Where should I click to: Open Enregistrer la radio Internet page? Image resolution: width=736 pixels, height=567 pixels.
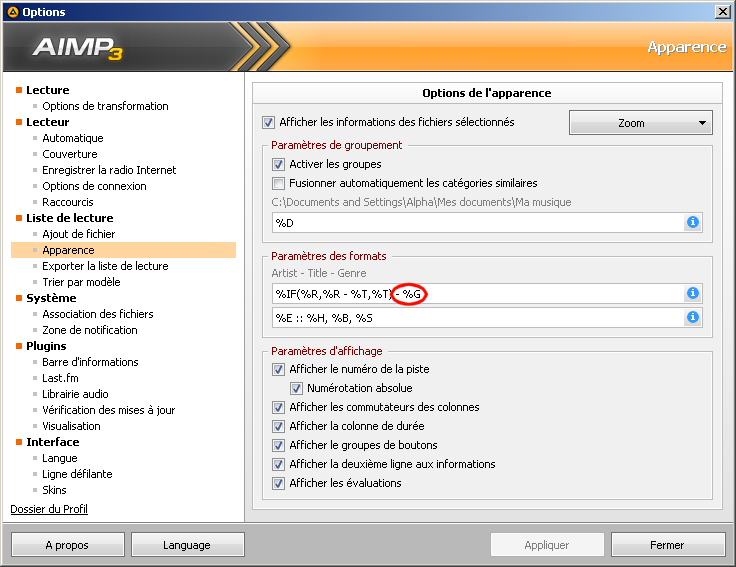(109, 170)
